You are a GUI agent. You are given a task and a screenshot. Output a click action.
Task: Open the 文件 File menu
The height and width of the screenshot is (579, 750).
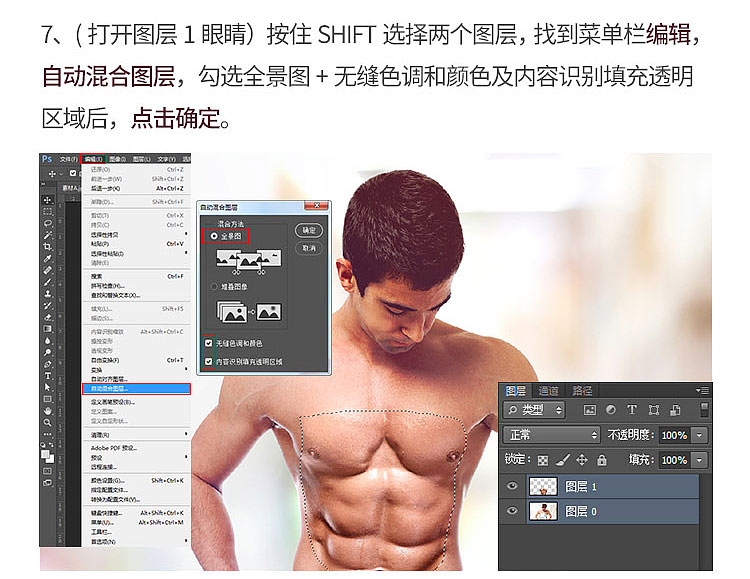[x=68, y=159]
